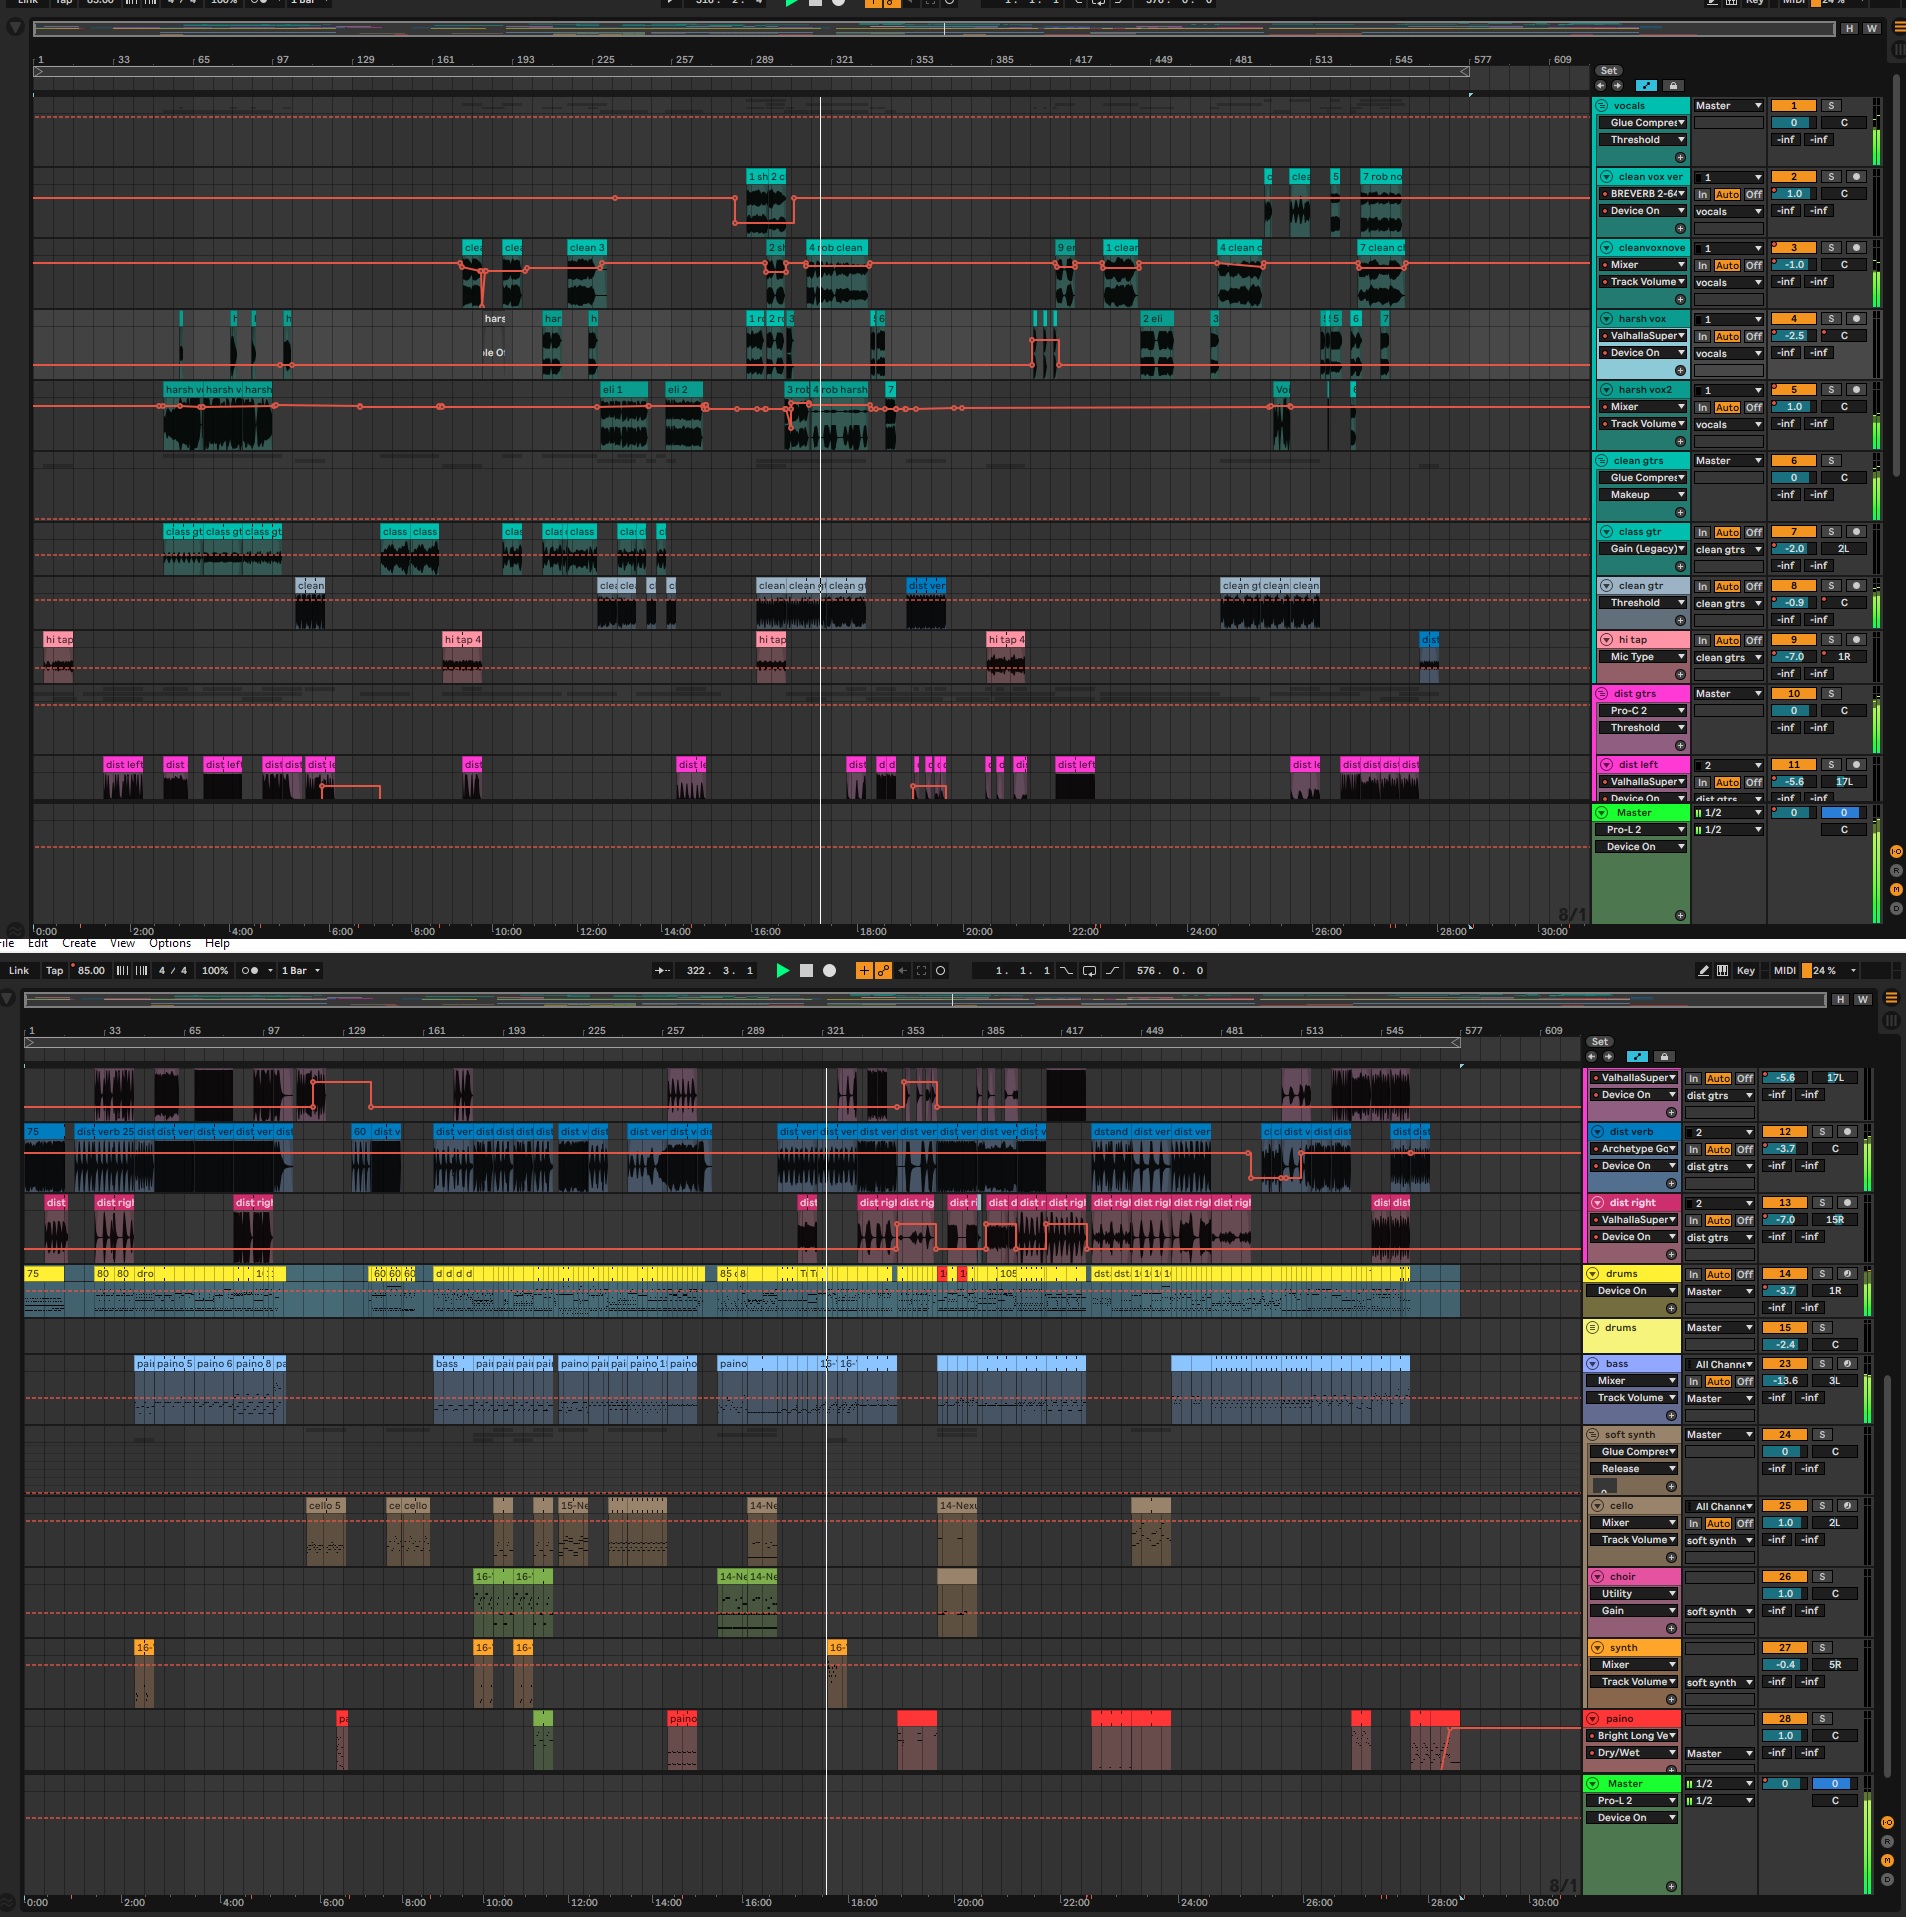Image resolution: width=1906 pixels, height=1917 pixels.
Task: Click the H button in lower window
Action: (x=1840, y=1000)
